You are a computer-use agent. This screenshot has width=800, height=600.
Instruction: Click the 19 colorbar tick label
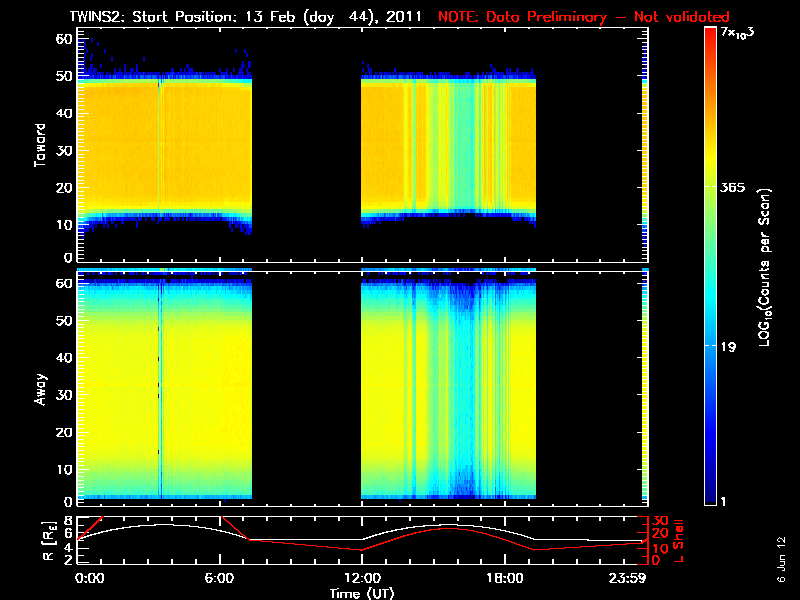click(x=729, y=347)
